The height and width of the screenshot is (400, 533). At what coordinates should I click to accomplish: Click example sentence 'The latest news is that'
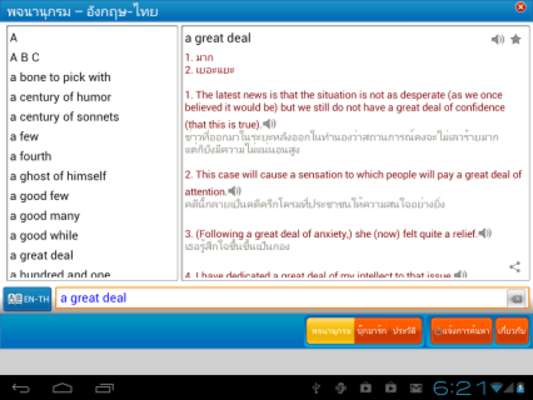[x=345, y=109]
